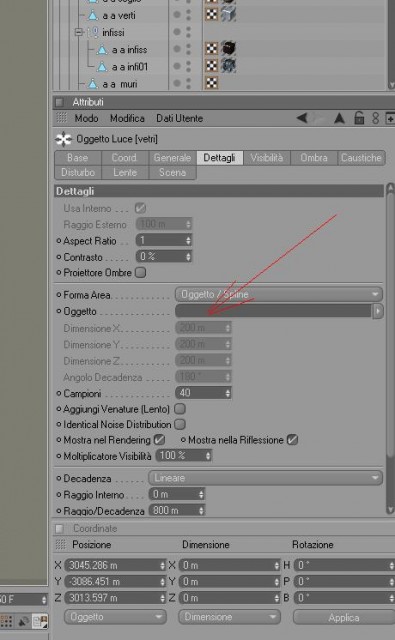Uncheck Mostra nella Riflessione
This screenshot has width=395, height=640.
click(x=292, y=440)
